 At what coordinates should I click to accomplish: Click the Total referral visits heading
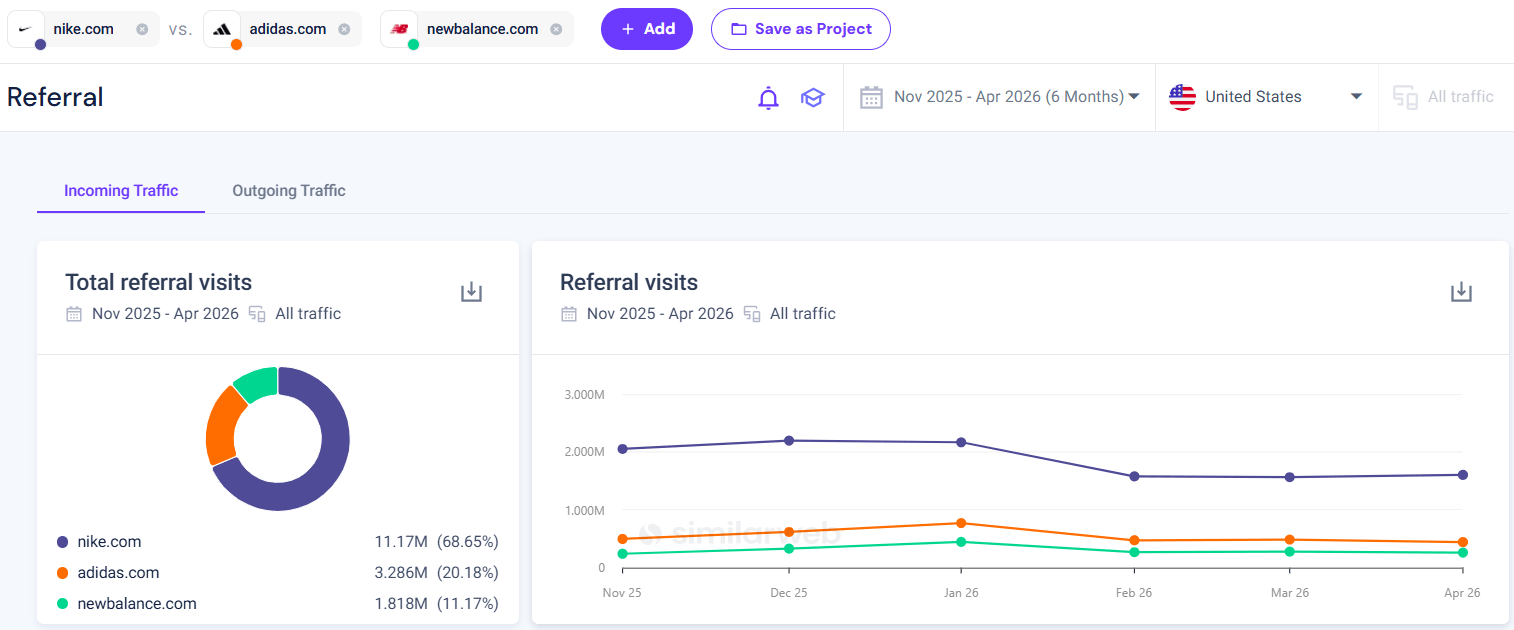[158, 282]
